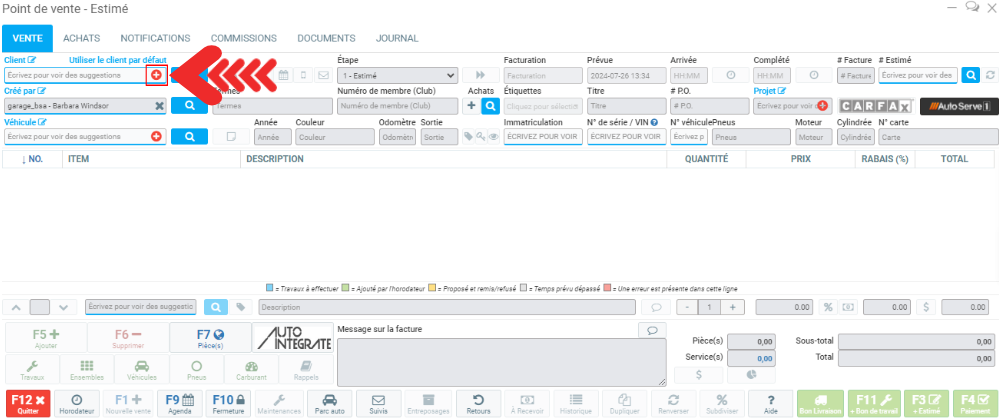
Task: Launch the AutoServe1 integration
Action: [956, 106]
